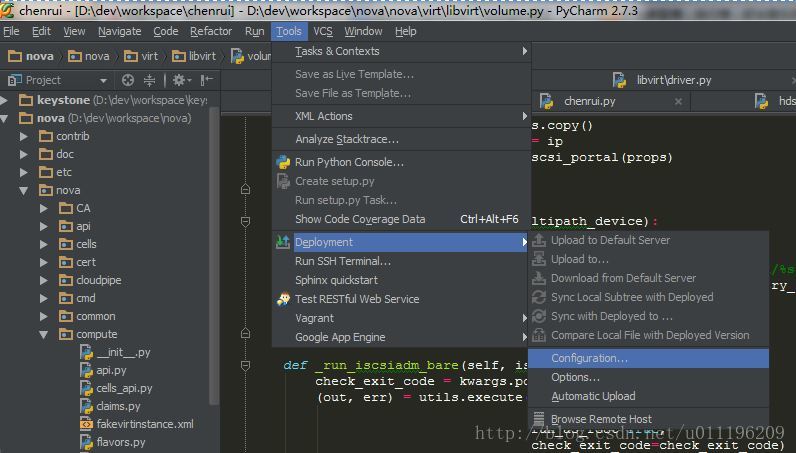Open the VCS menu
Viewport: 796px width, 453px height.
pyautogui.click(x=323, y=31)
